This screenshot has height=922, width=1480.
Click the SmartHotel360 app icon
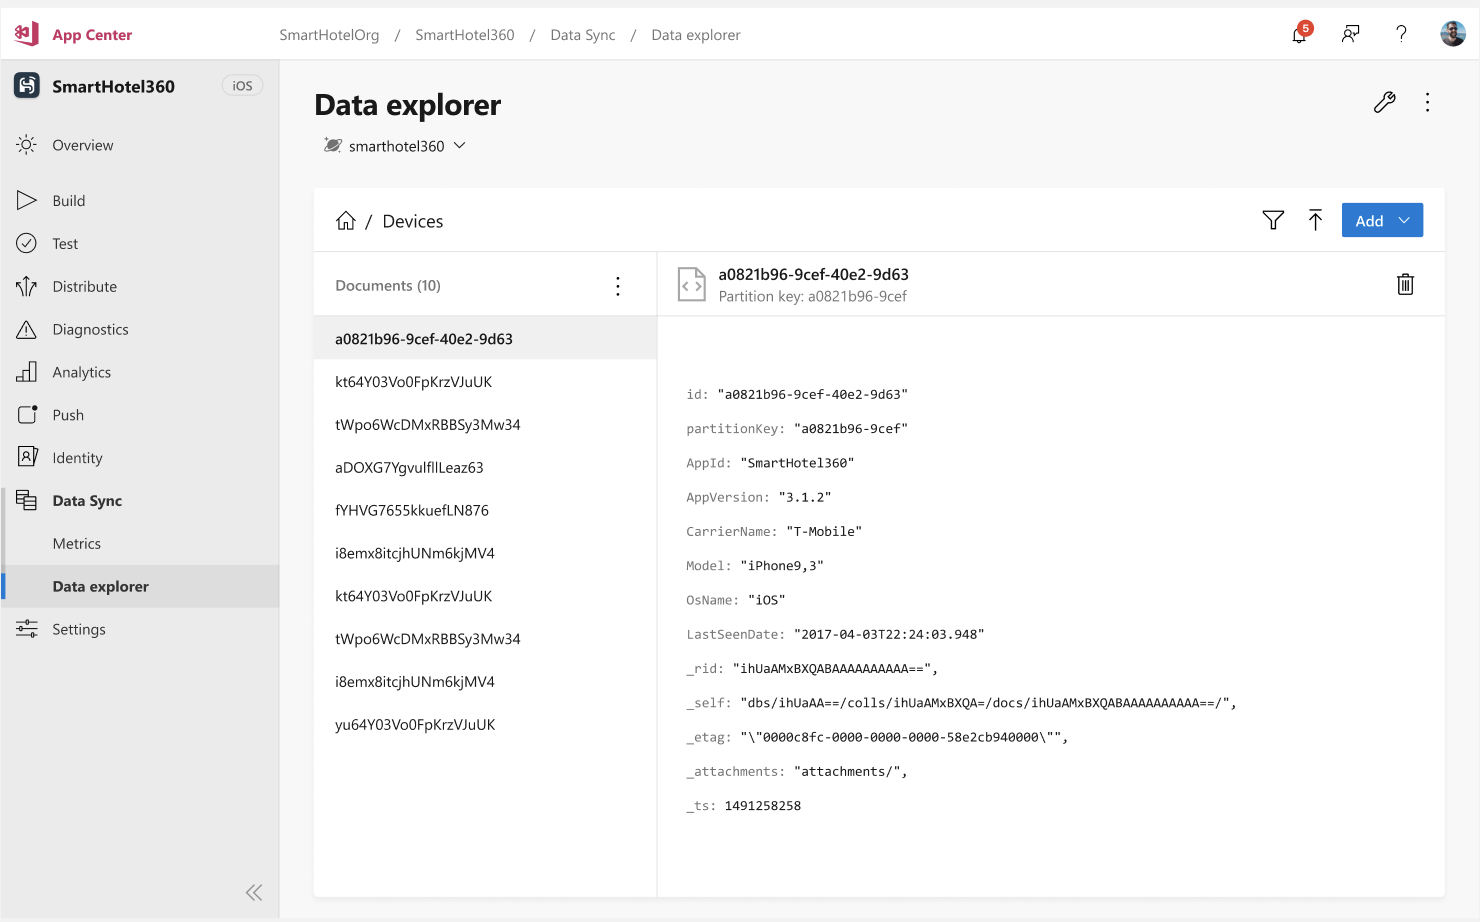[x=27, y=86]
